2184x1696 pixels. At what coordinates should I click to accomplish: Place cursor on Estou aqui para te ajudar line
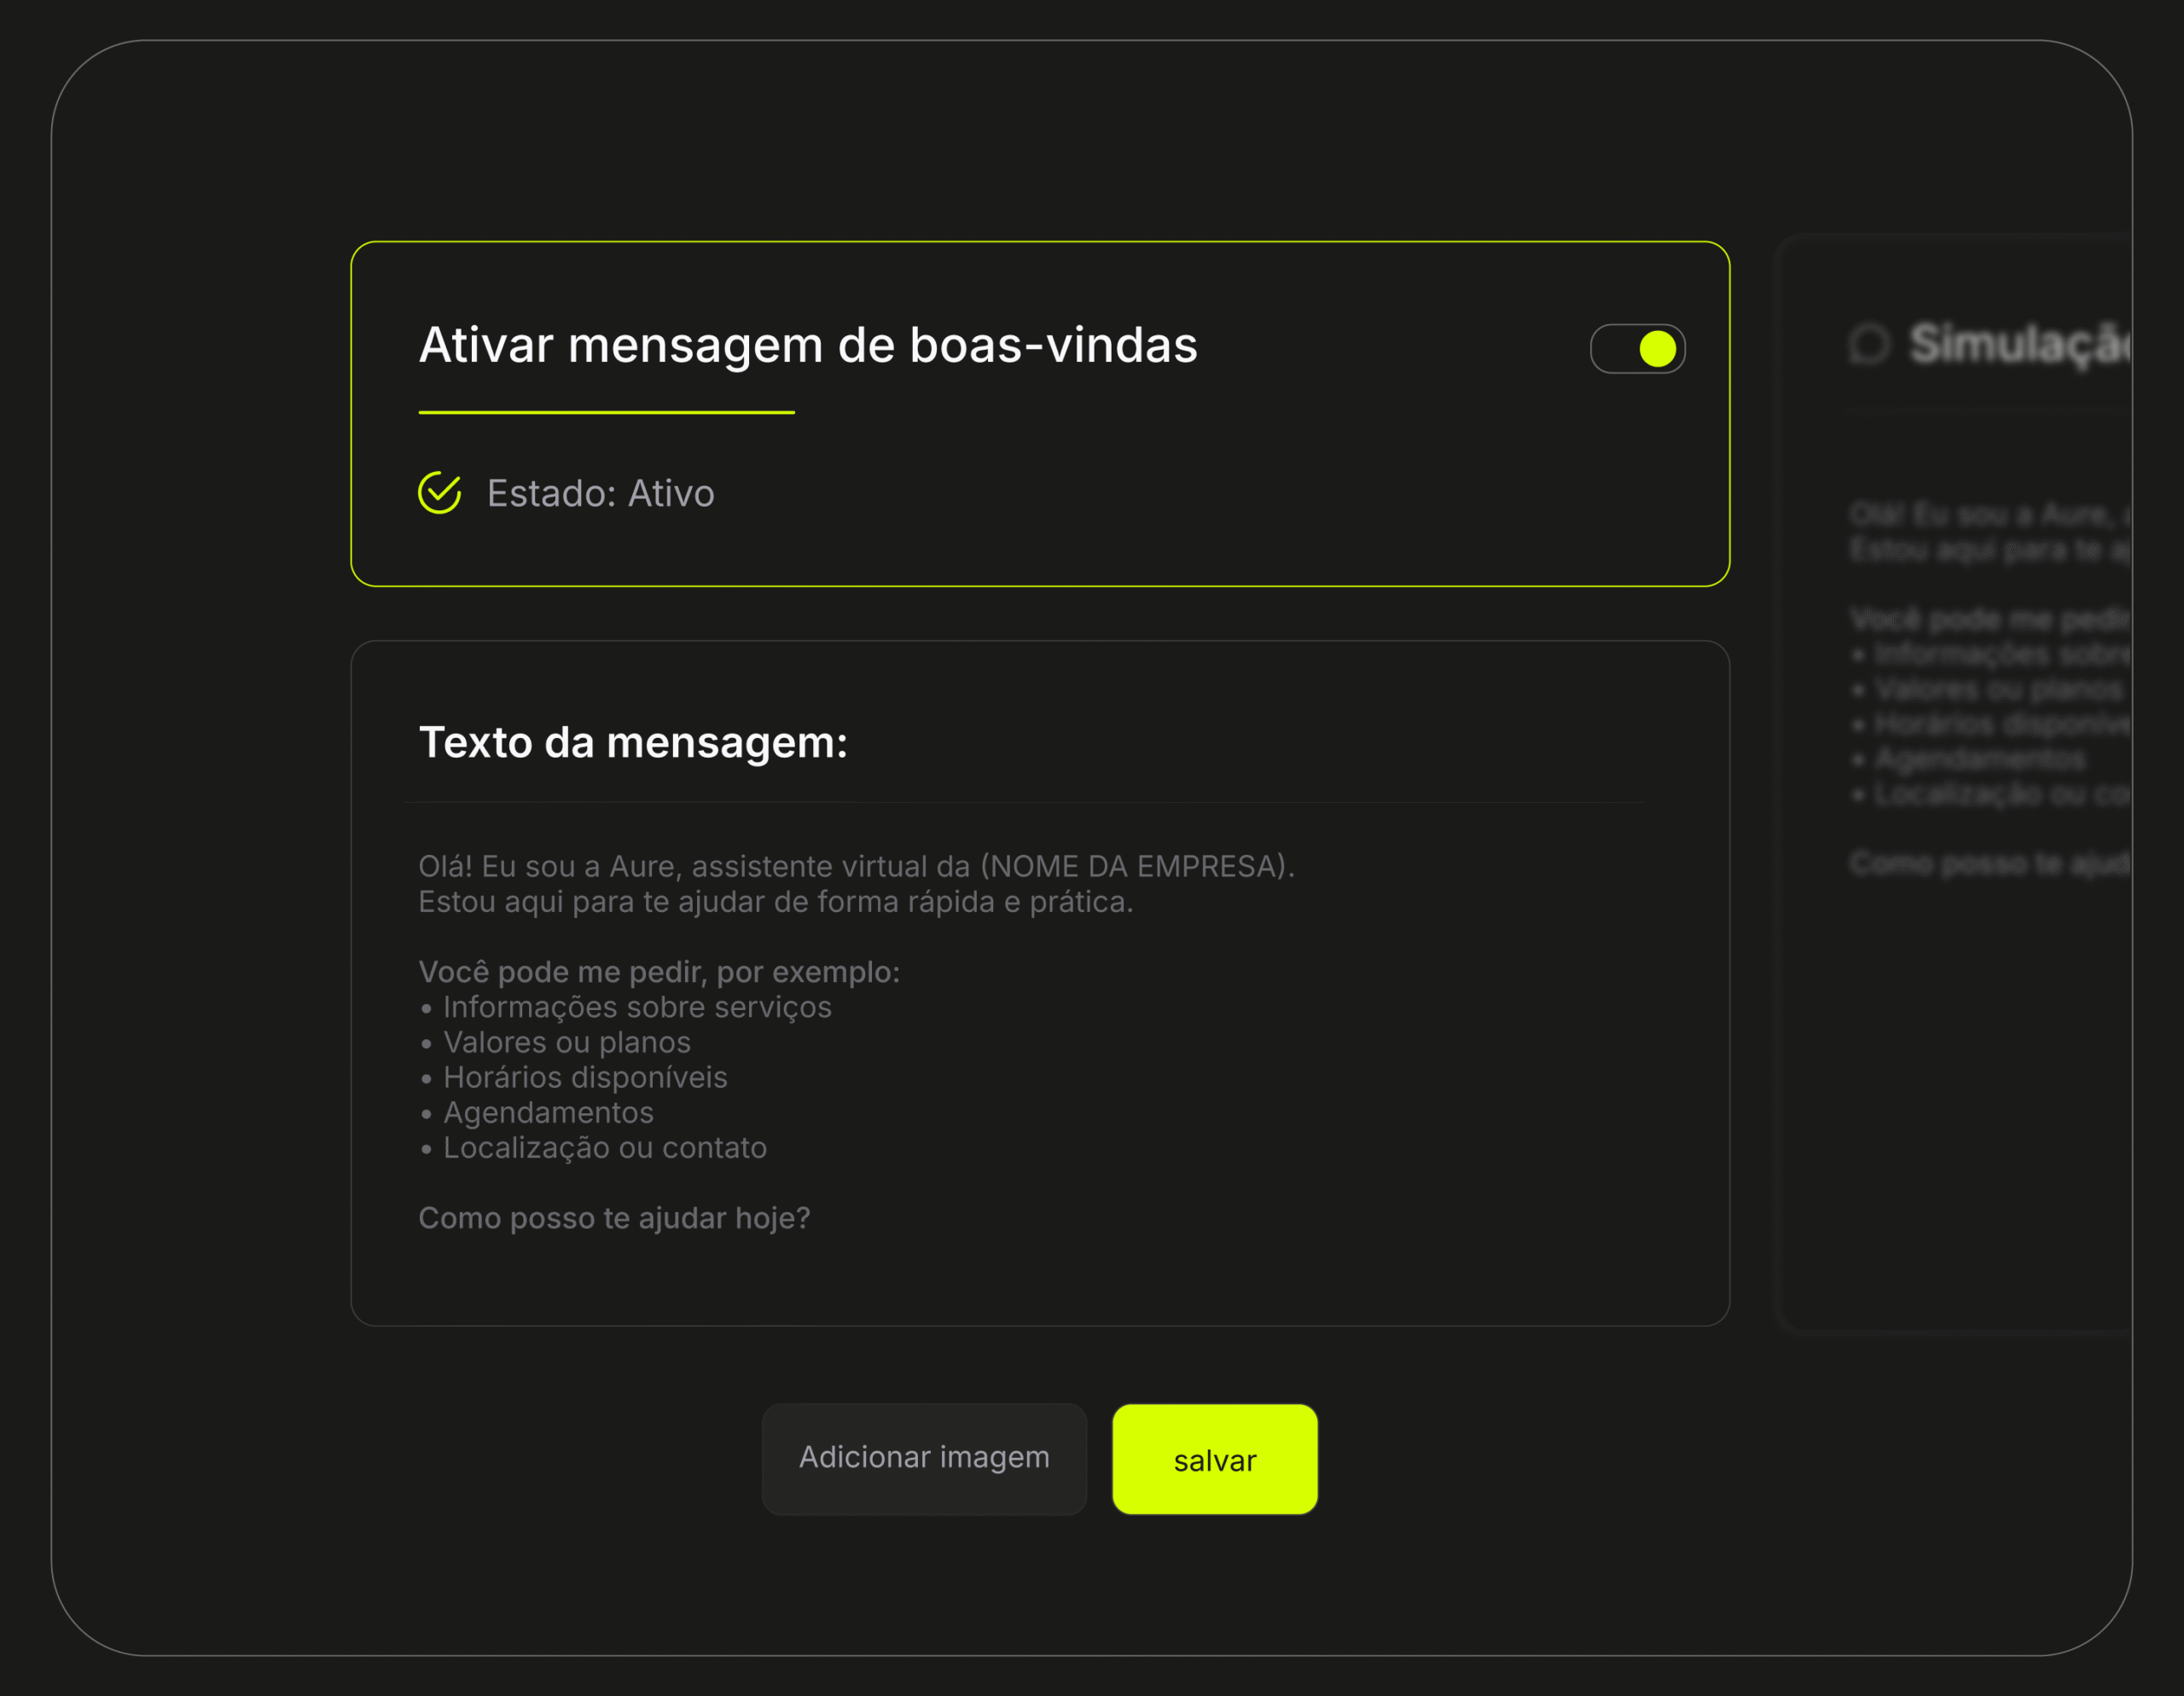click(x=775, y=902)
